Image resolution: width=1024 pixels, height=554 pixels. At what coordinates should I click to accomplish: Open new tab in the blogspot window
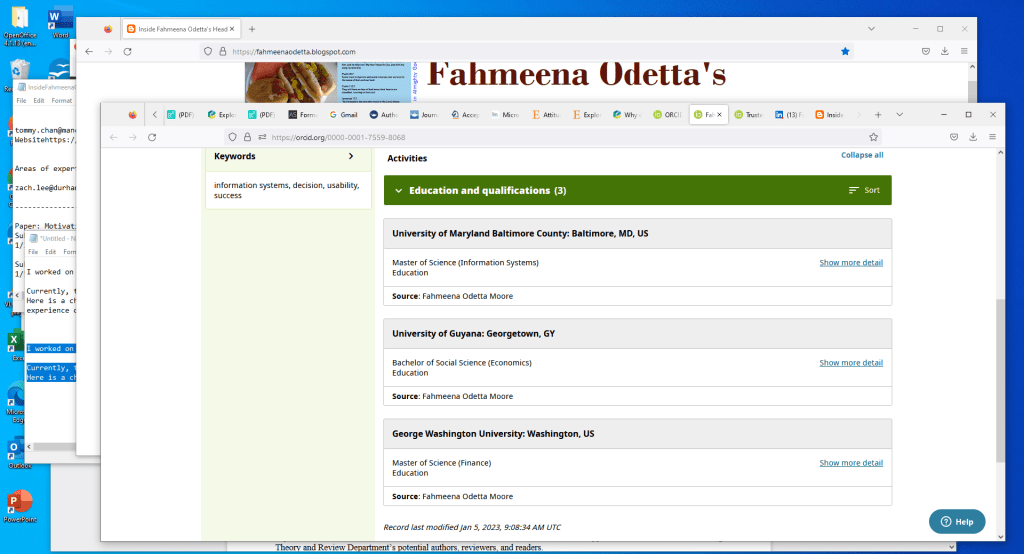(252, 29)
